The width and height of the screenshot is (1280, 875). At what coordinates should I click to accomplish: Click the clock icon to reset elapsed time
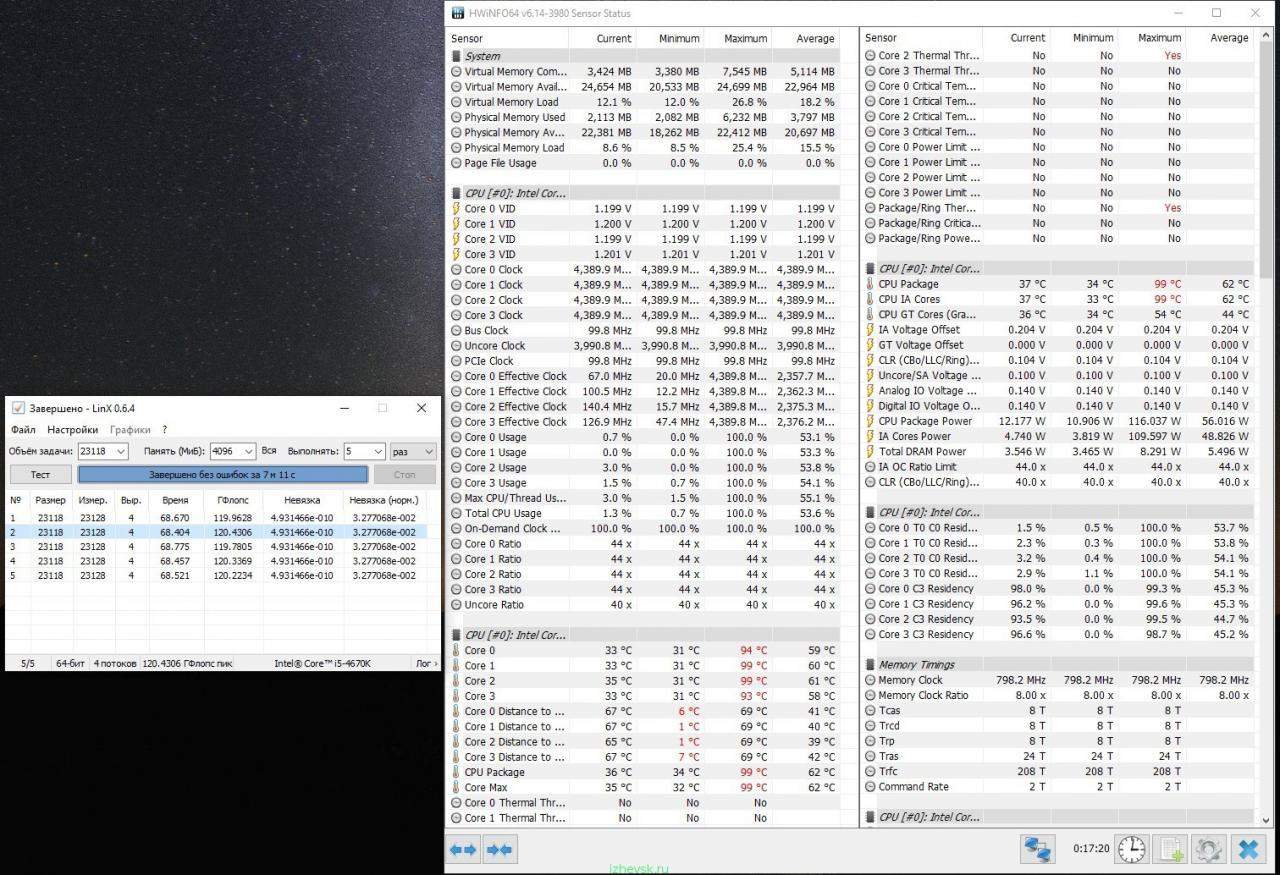1131,850
